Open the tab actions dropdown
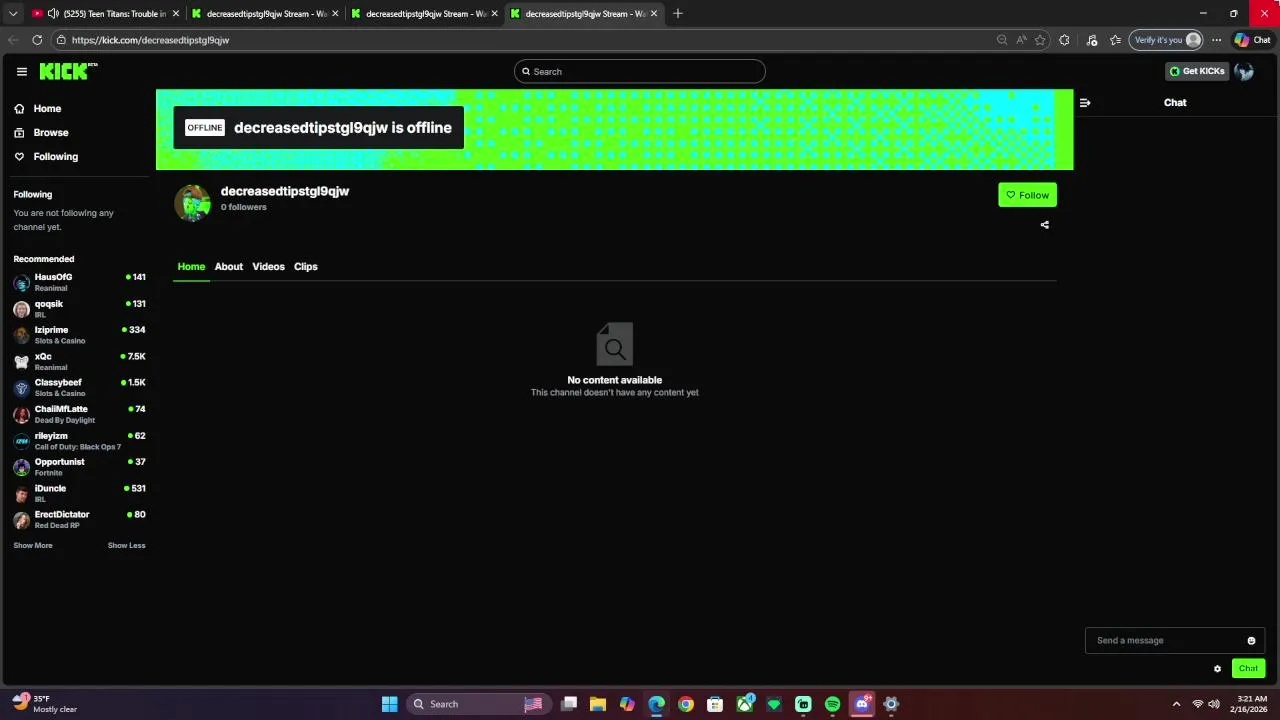 click(13, 14)
